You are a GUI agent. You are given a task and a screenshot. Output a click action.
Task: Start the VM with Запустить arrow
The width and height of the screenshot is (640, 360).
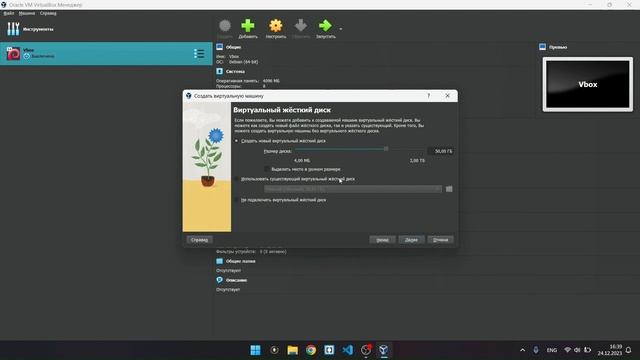(325, 26)
